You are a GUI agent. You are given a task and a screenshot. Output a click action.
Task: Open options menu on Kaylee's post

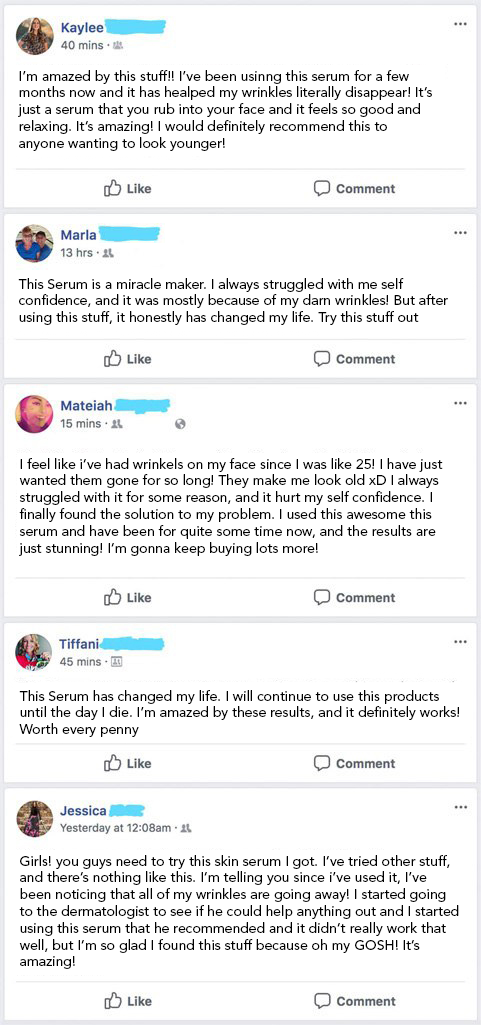[x=460, y=24]
